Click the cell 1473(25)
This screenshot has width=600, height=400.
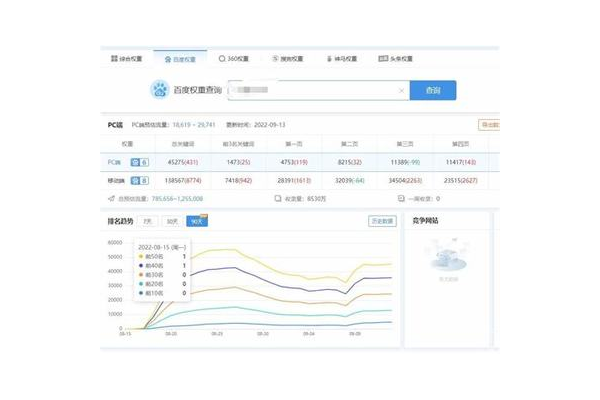click(x=238, y=162)
